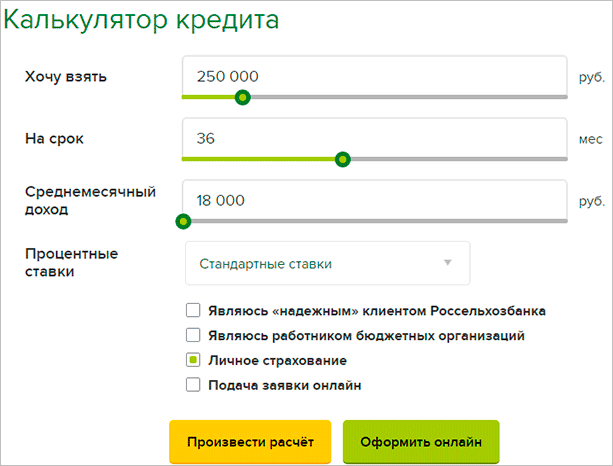Click the Оформить онлайн button
The height and width of the screenshot is (466, 613).
click(420, 441)
